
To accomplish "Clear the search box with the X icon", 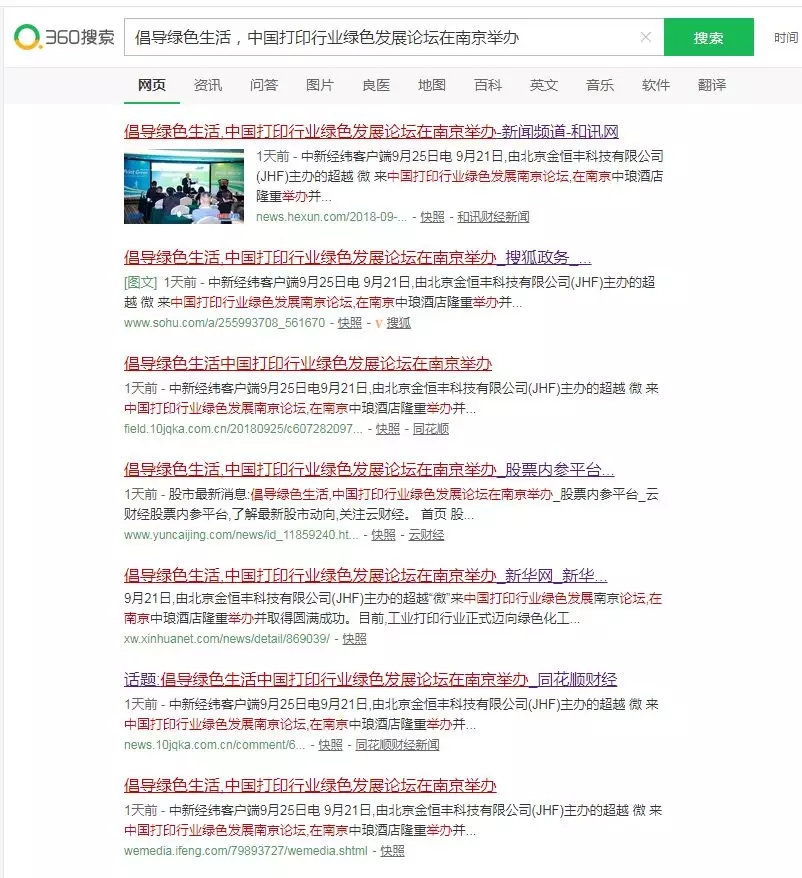I will coord(645,37).
